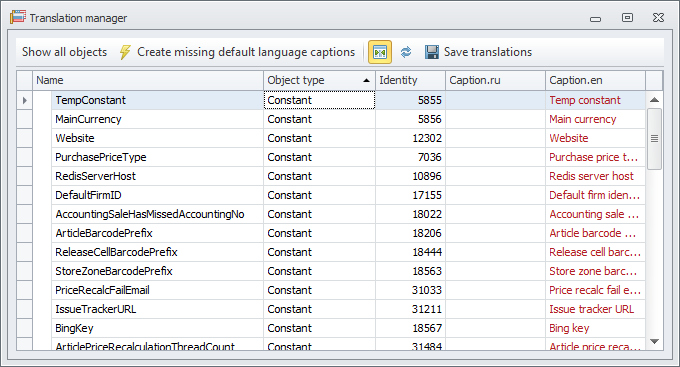Click Caption.ru column header

click(495, 80)
